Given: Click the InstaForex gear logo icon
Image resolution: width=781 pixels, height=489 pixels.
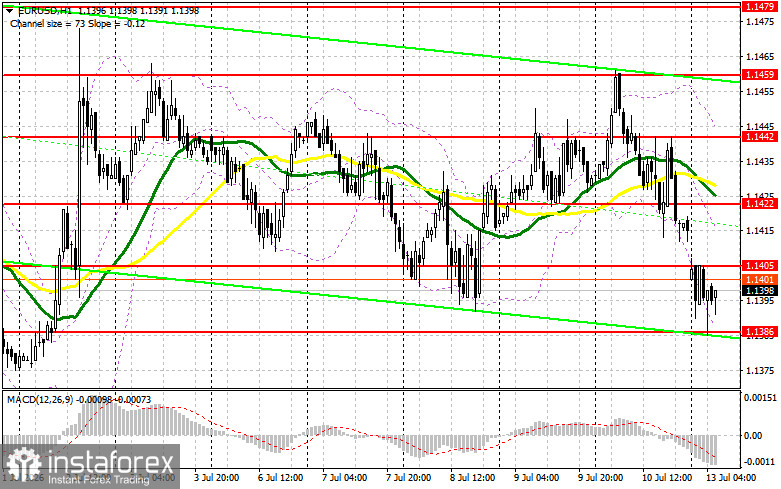Looking at the screenshot, I should 23,465.
